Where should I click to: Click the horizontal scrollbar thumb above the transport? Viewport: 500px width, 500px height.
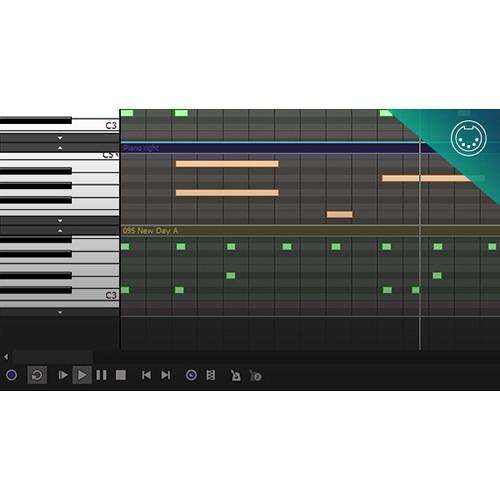[53, 357]
